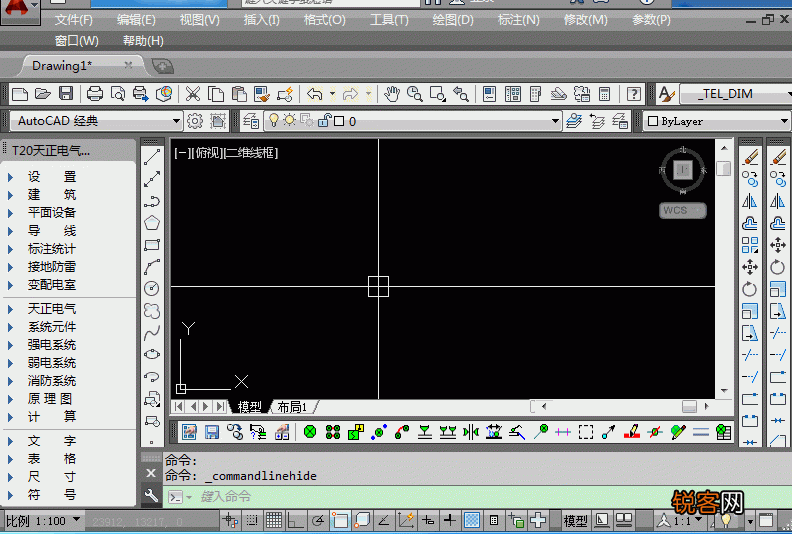
Task: Open the QuickCalc calculator icon
Action: click(x=605, y=94)
